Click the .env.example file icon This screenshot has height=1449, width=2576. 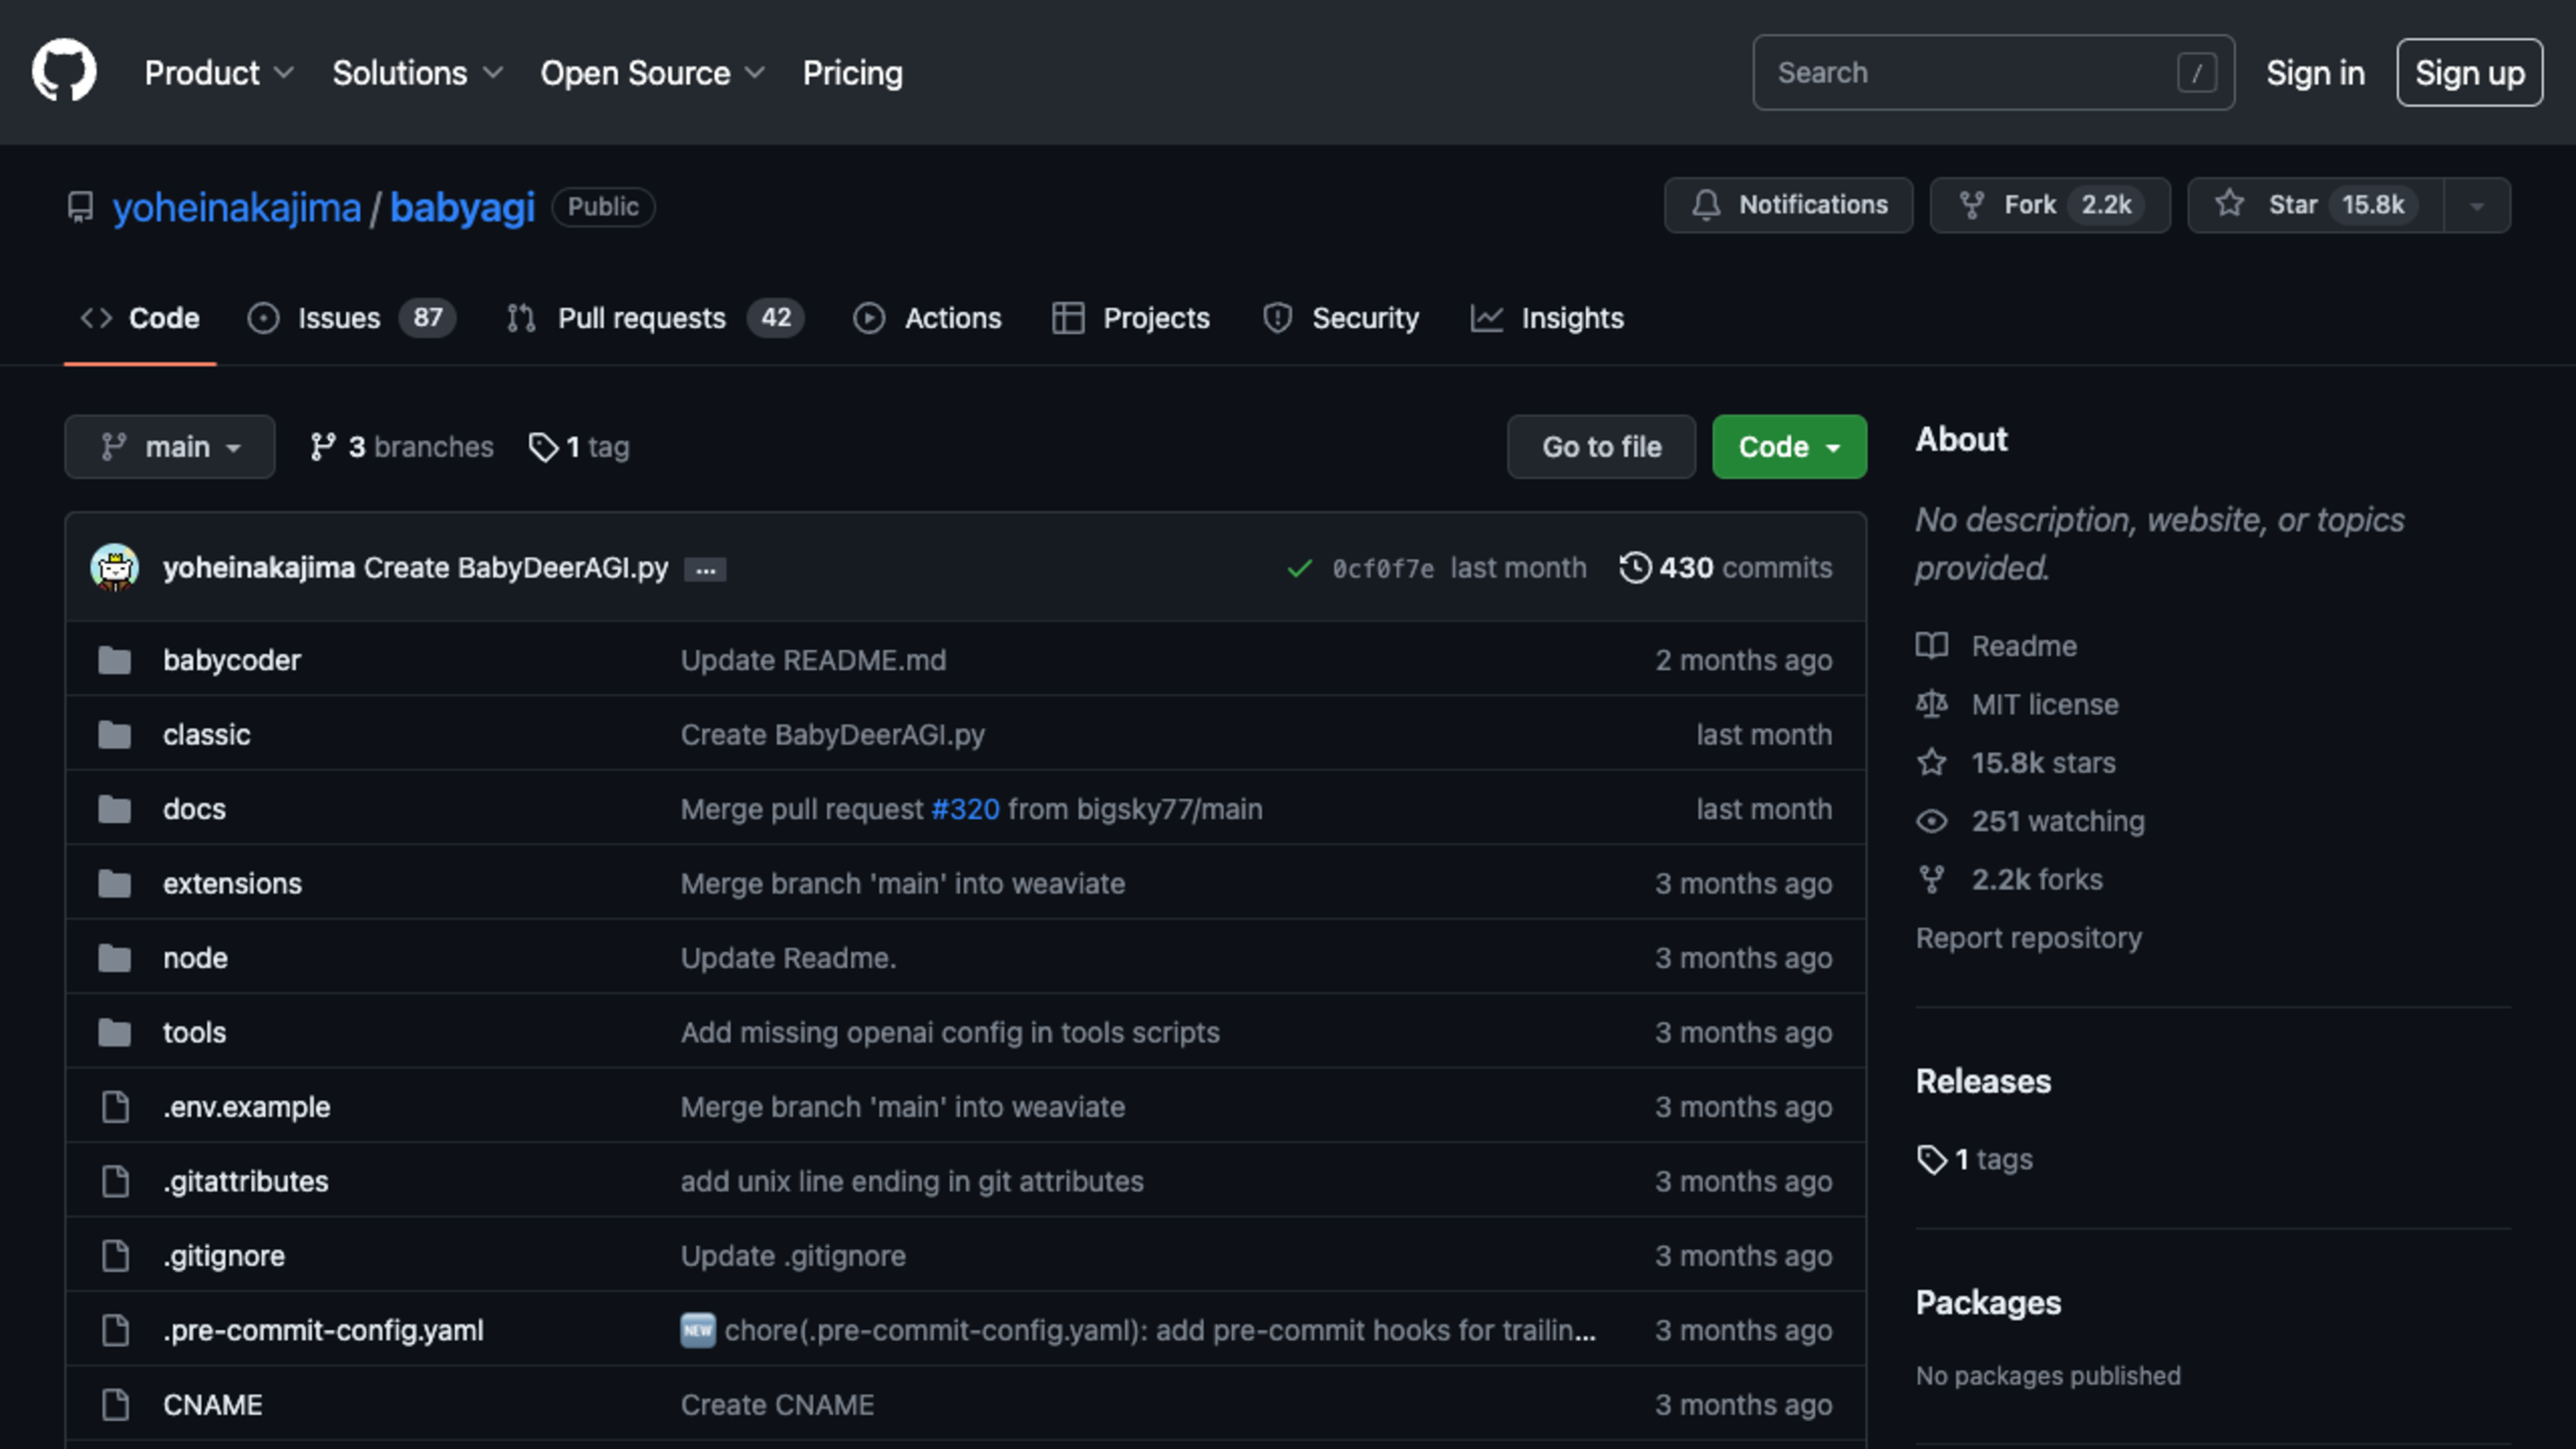click(116, 1107)
